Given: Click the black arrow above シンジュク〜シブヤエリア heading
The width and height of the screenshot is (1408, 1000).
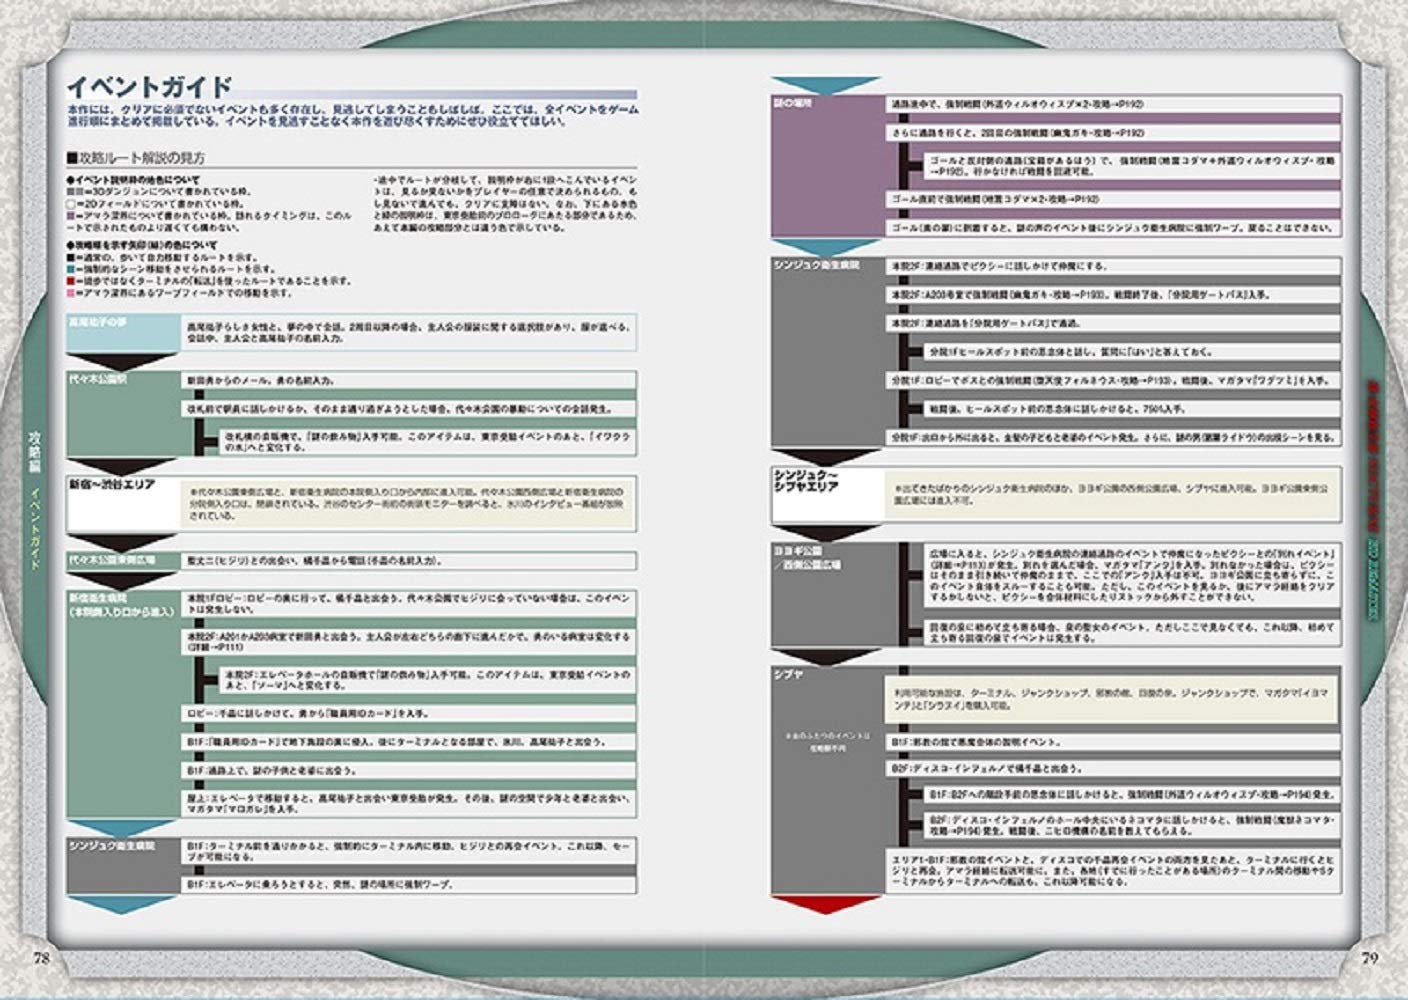Looking at the screenshot, I should 826,457.
